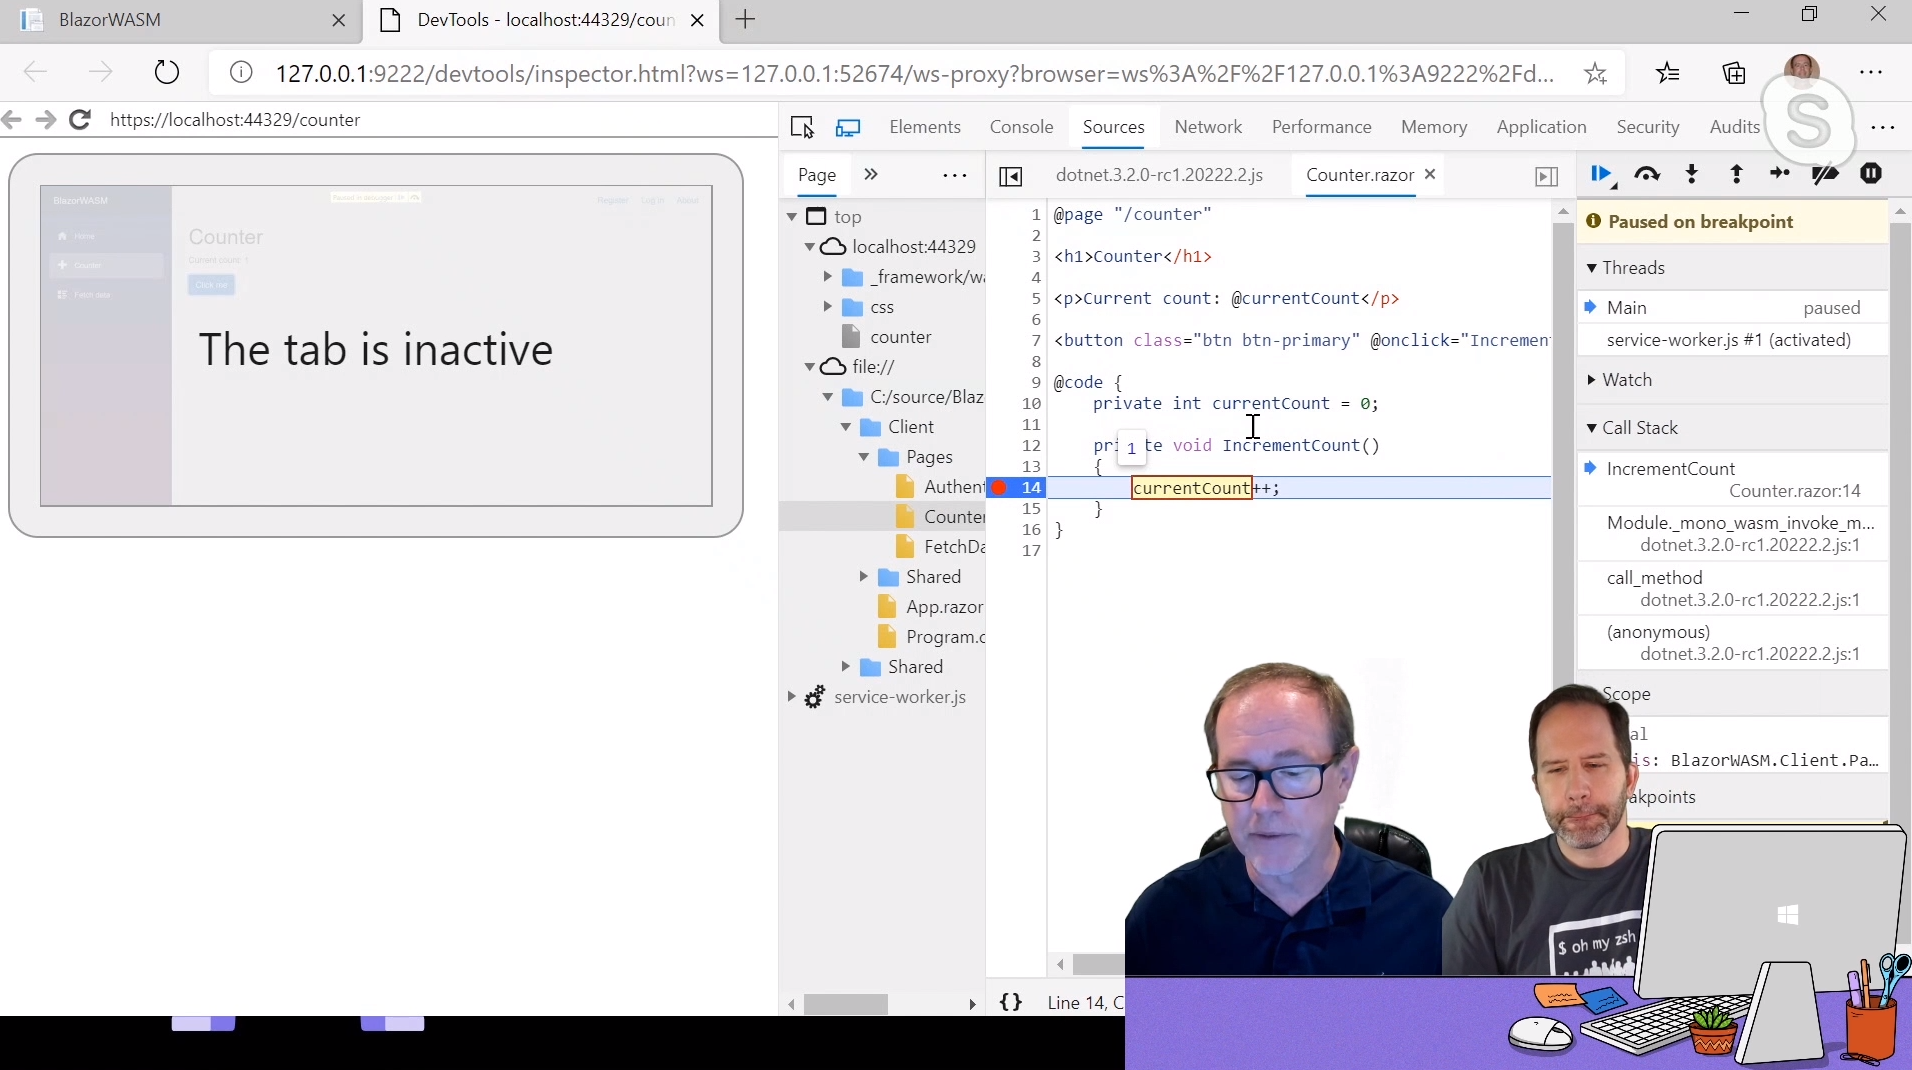Click the navigator horizontal scrollbar thumb
This screenshot has height=1070, width=1912.
pyautogui.click(x=845, y=1003)
